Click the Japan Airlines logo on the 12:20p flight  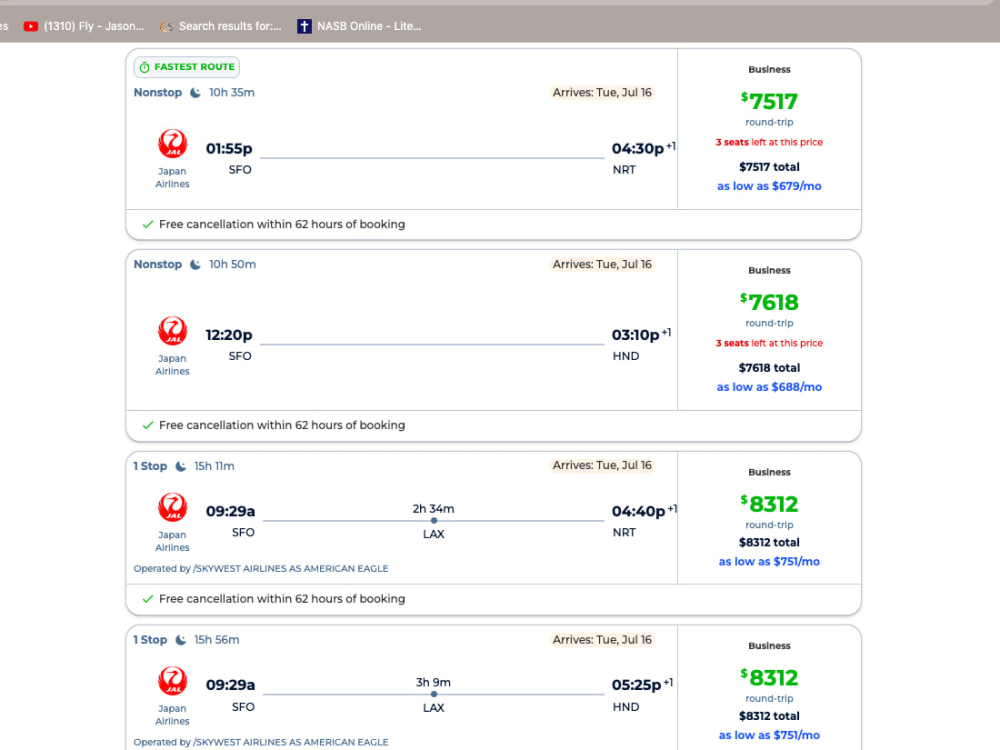click(172, 330)
